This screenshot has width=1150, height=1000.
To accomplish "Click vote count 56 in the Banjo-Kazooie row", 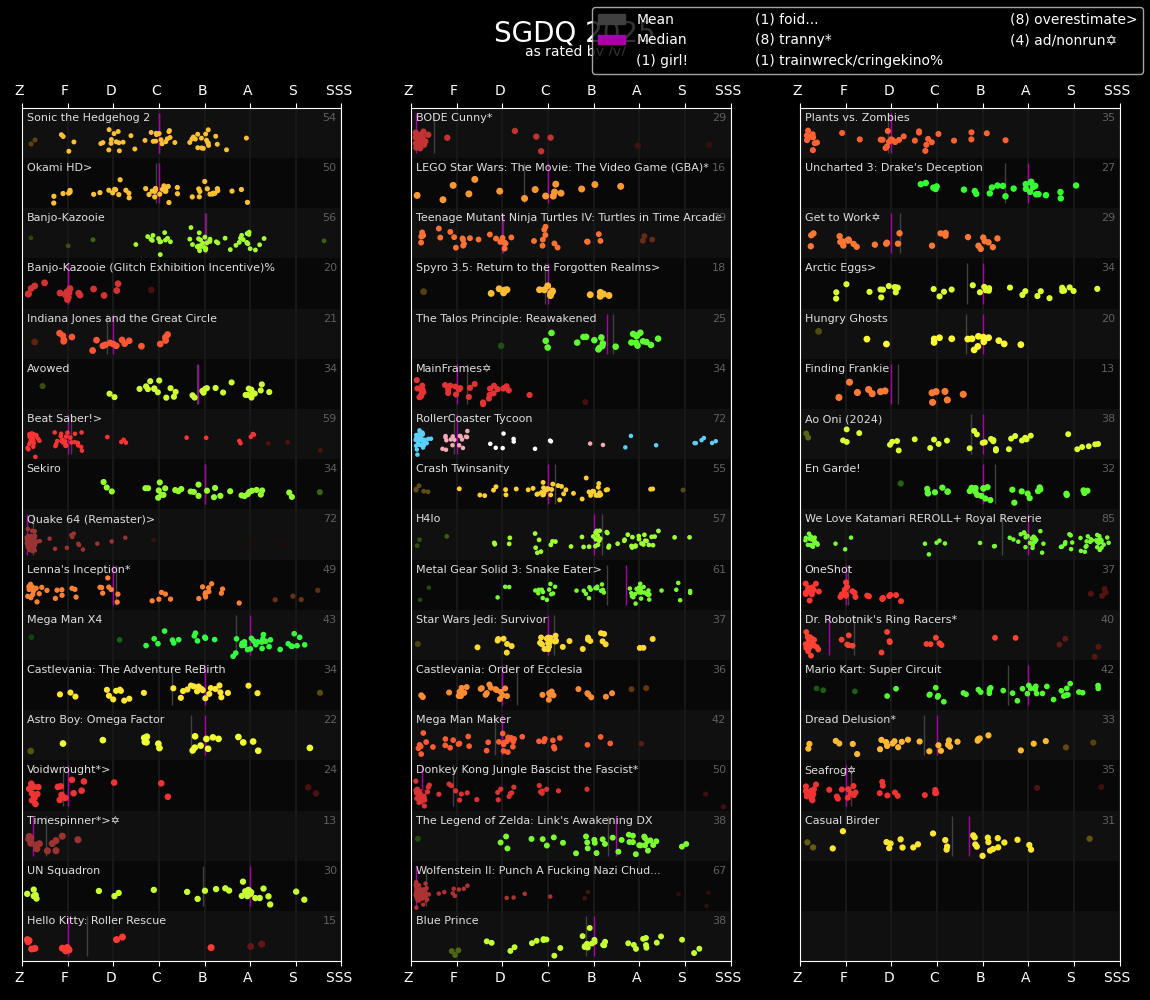I will pos(329,218).
